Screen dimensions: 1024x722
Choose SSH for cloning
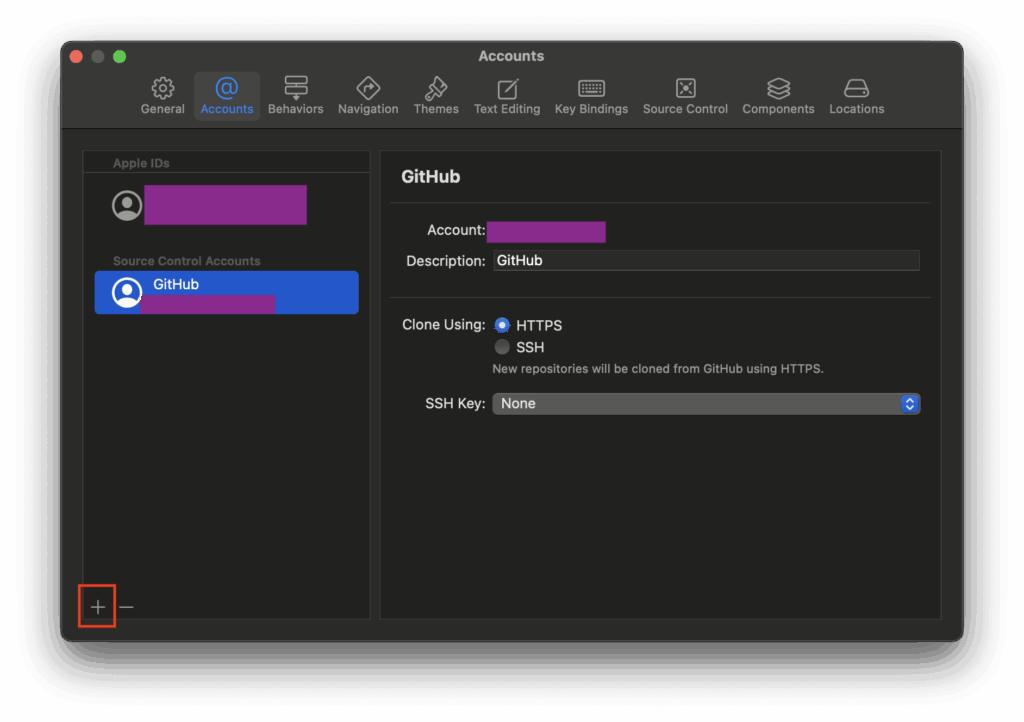(x=502, y=347)
